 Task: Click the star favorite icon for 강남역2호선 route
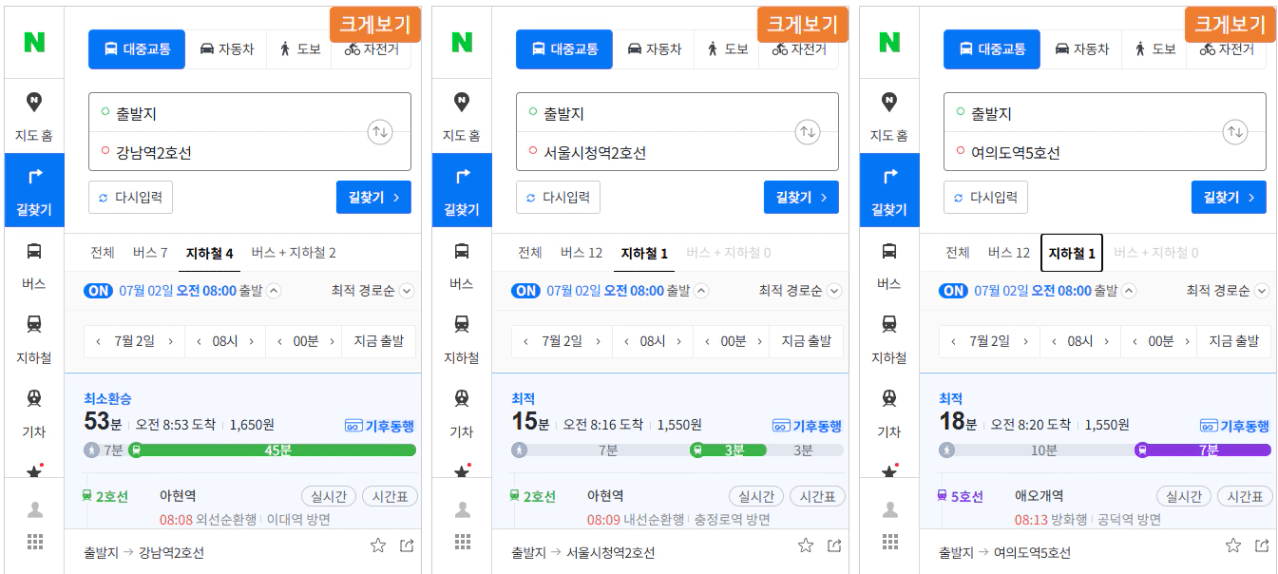(378, 545)
